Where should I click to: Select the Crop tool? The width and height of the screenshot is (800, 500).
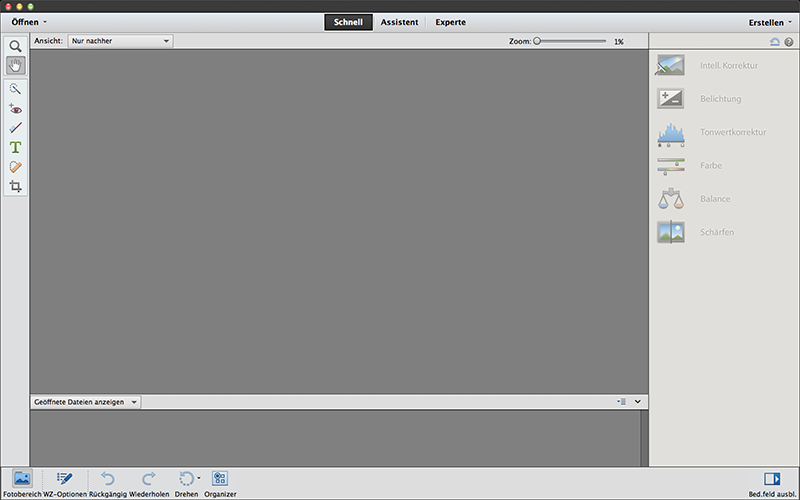tap(15, 186)
